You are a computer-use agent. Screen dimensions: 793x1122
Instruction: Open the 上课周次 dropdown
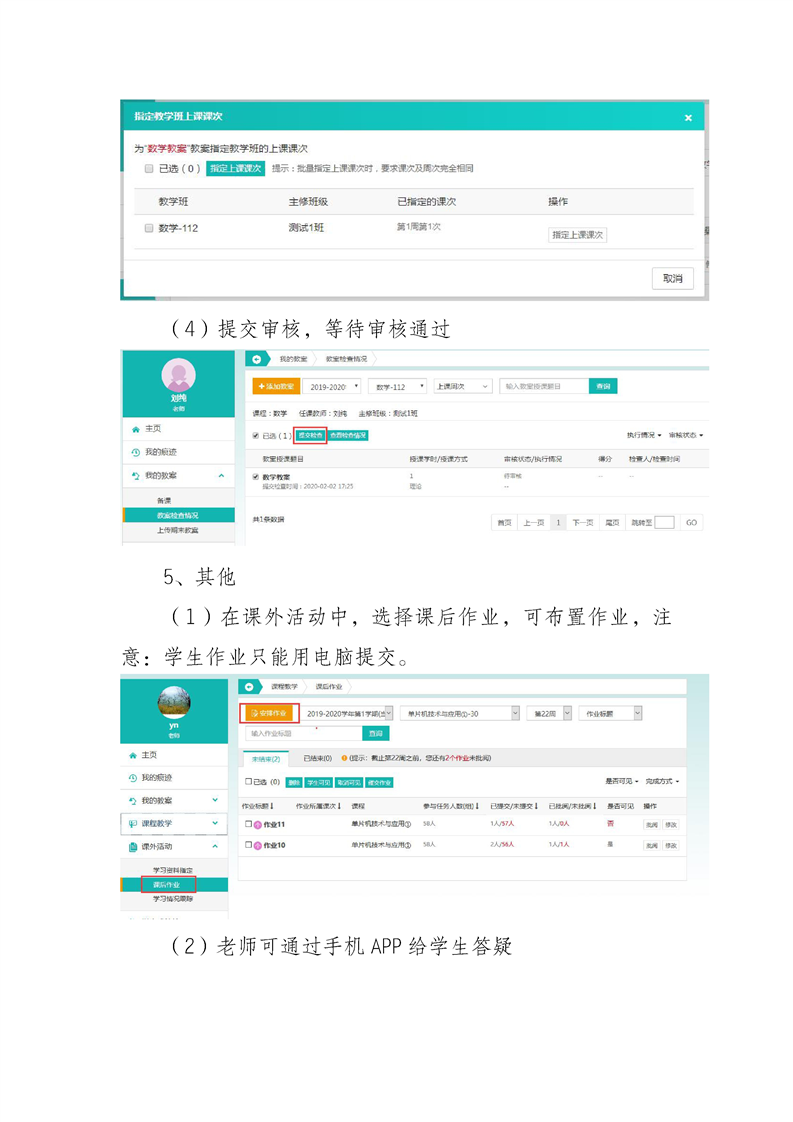462,386
